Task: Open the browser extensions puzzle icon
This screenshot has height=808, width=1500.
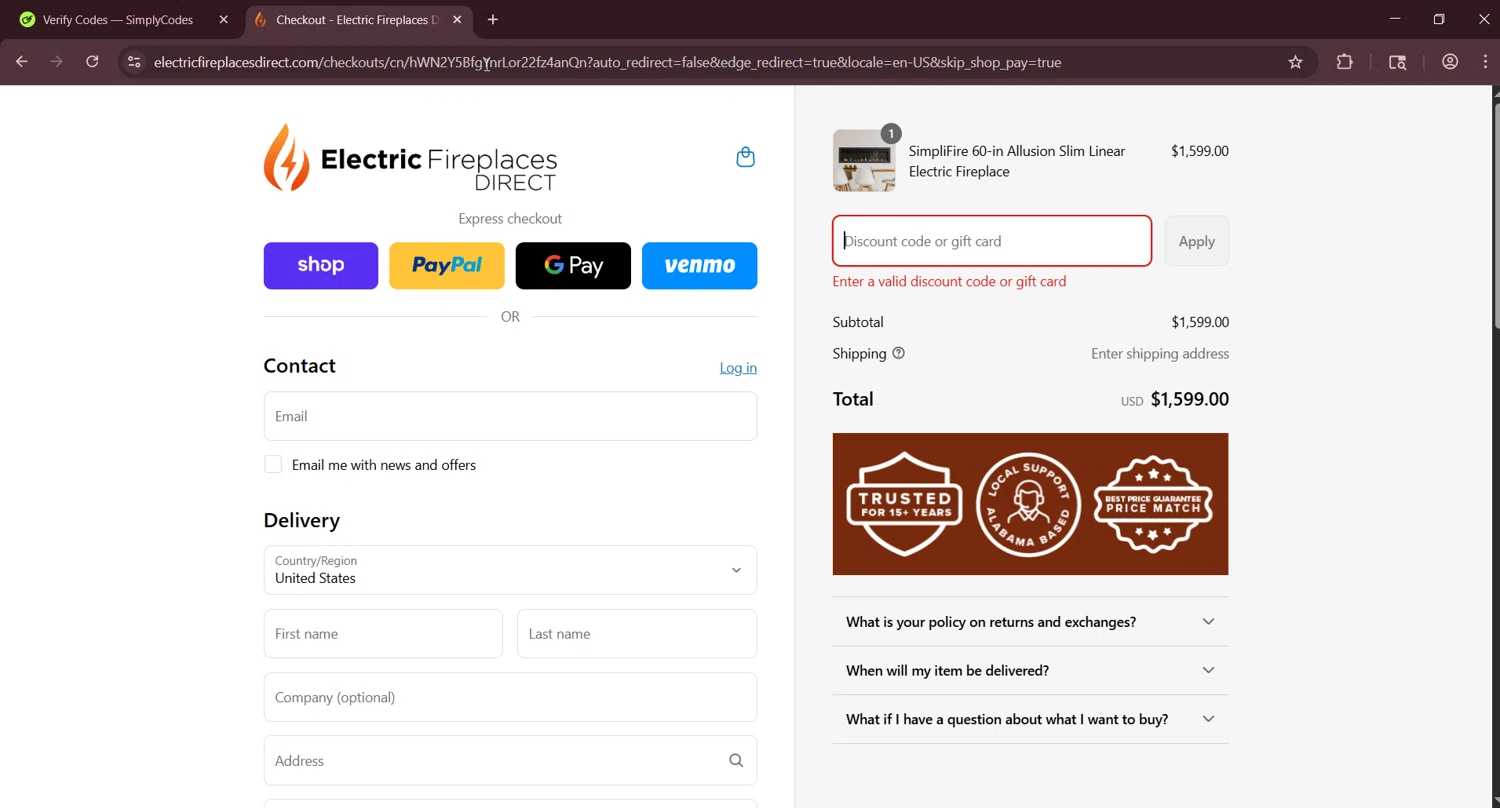Action: click(1344, 62)
